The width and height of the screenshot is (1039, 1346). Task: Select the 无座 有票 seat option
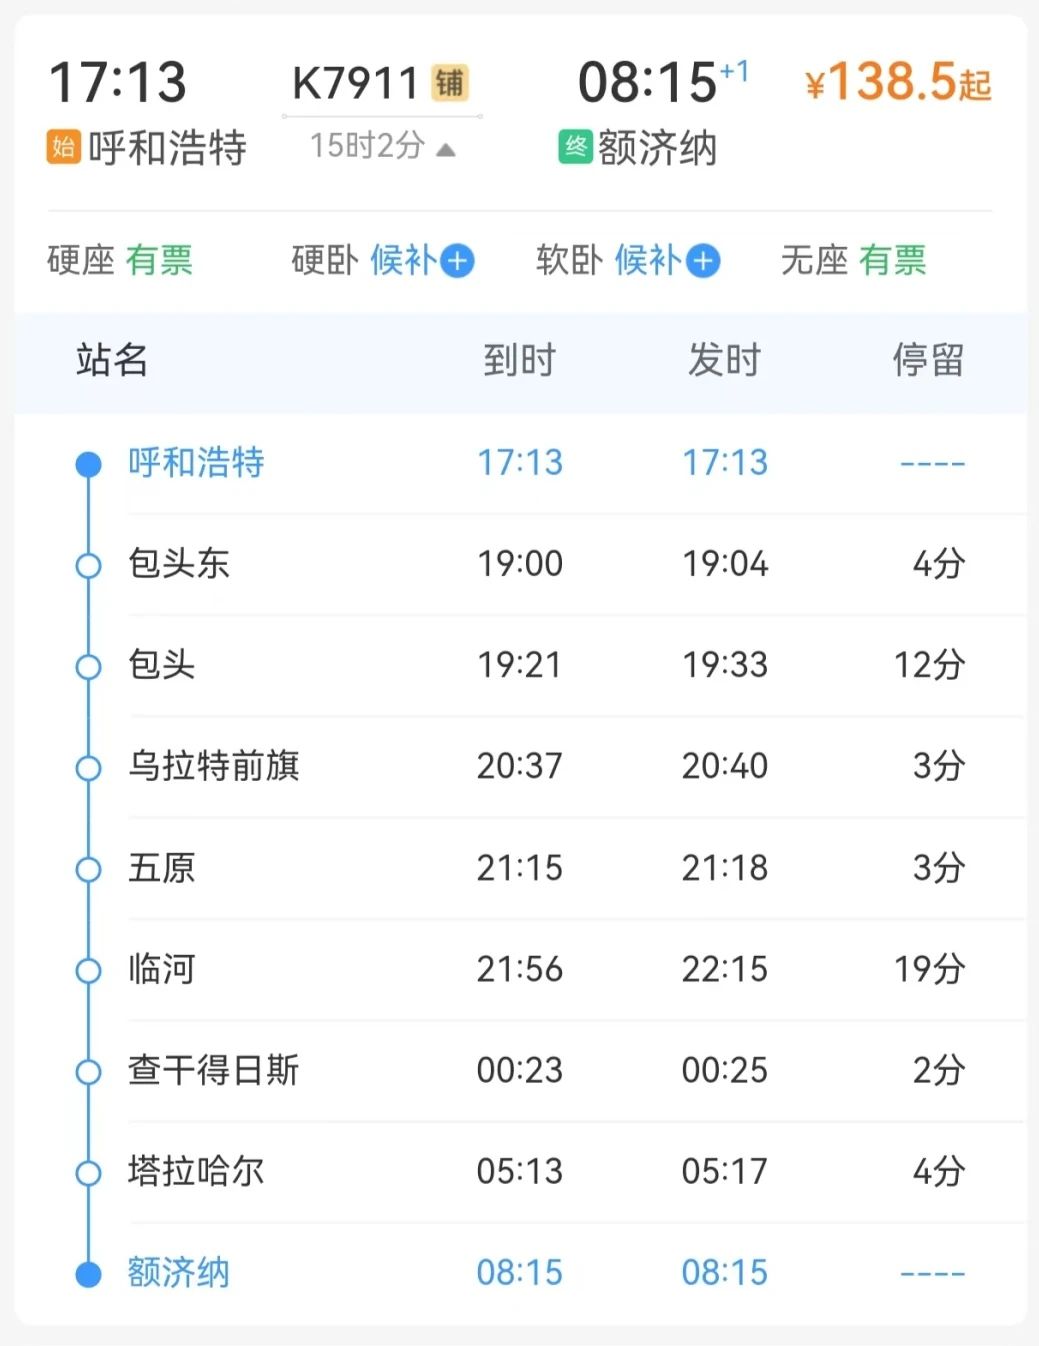tap(853, 261)
